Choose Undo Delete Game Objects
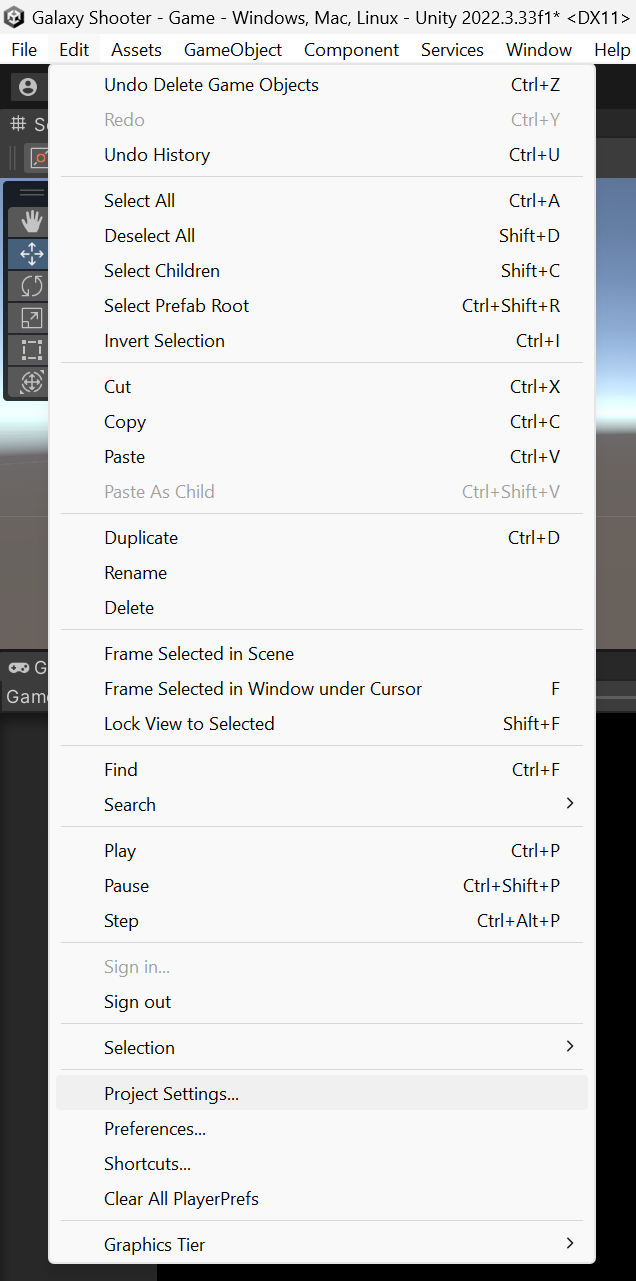Screen dimensions: 636x1281 click(x=211, y=85)
